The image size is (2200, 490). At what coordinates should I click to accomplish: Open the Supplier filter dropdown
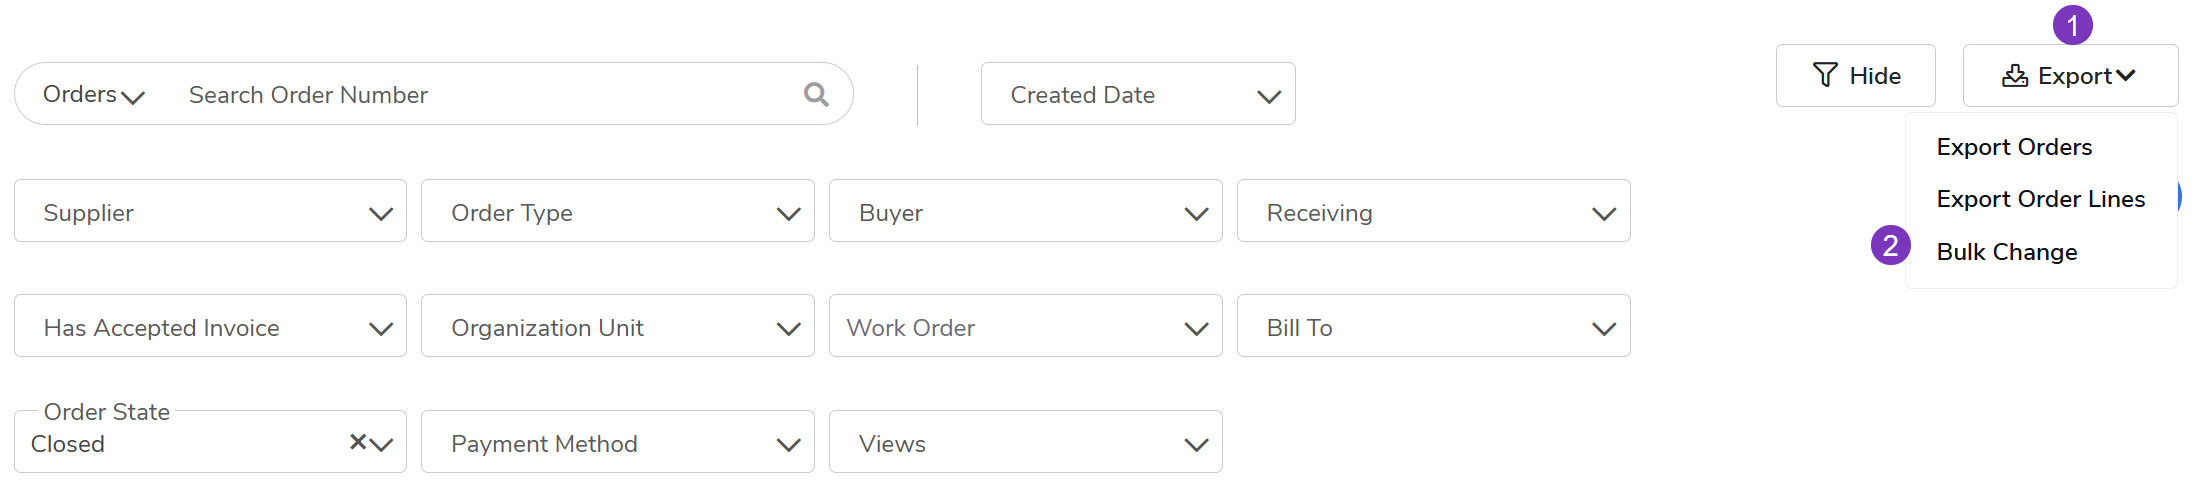(210, 212)
